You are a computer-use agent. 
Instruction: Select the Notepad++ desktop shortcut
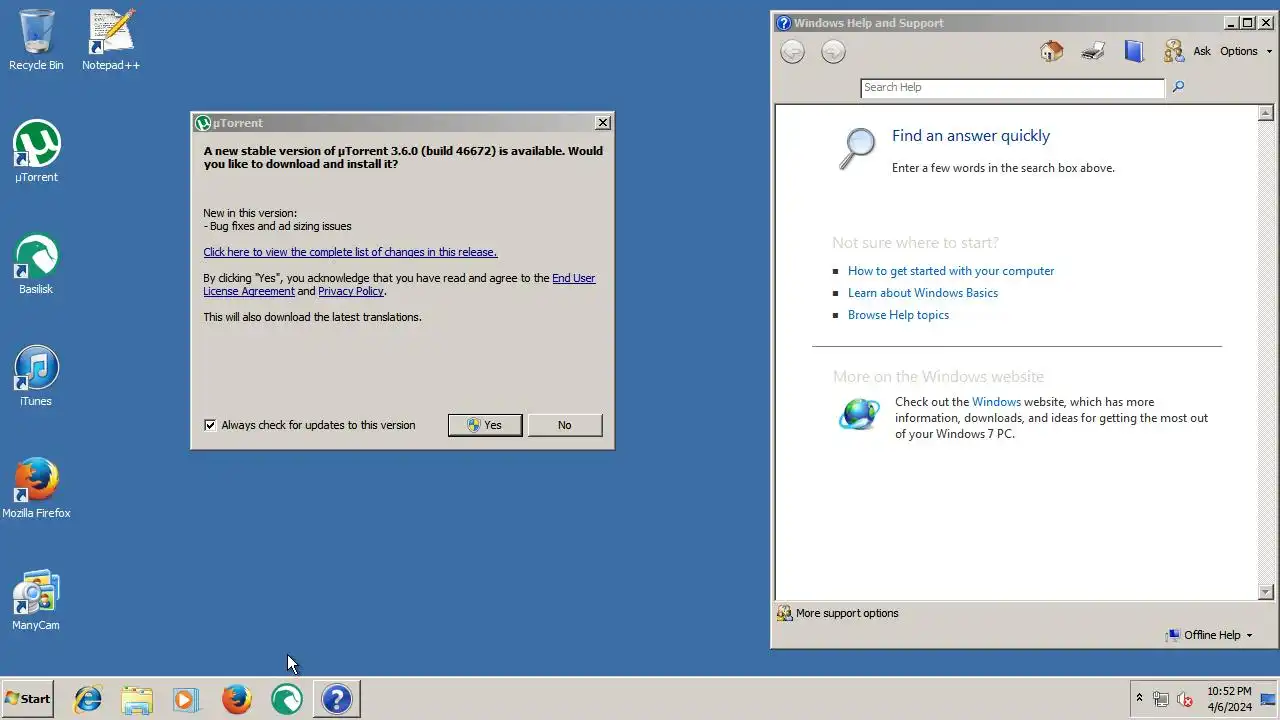(x=111, y=40)
